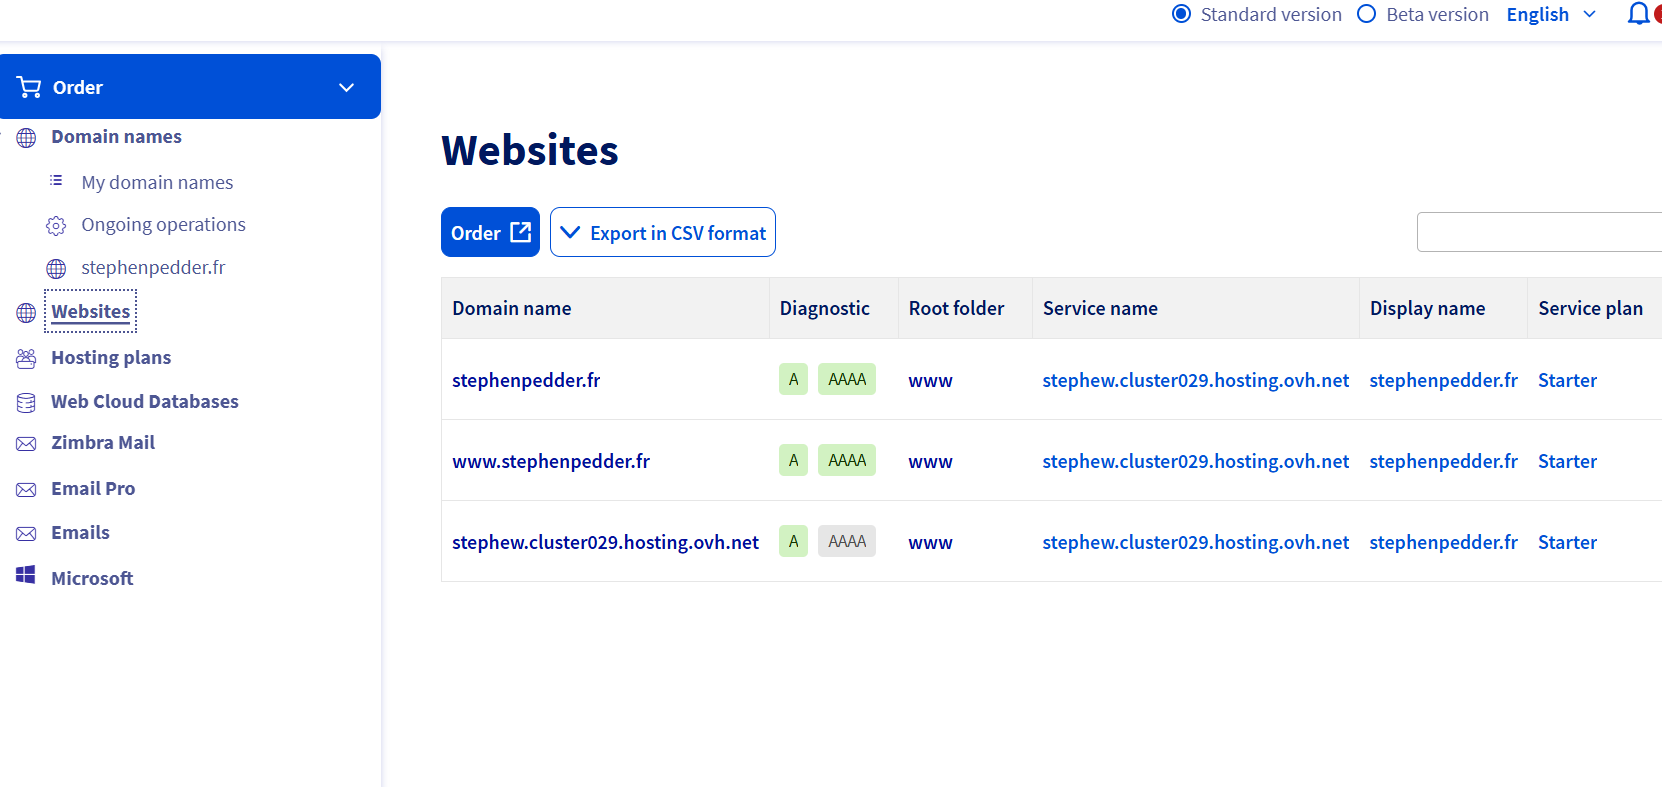Viewport: 1662px width, 787px height.
Task: Click the envelope icon beside Zimbra Mail
Action: (27, 444)
